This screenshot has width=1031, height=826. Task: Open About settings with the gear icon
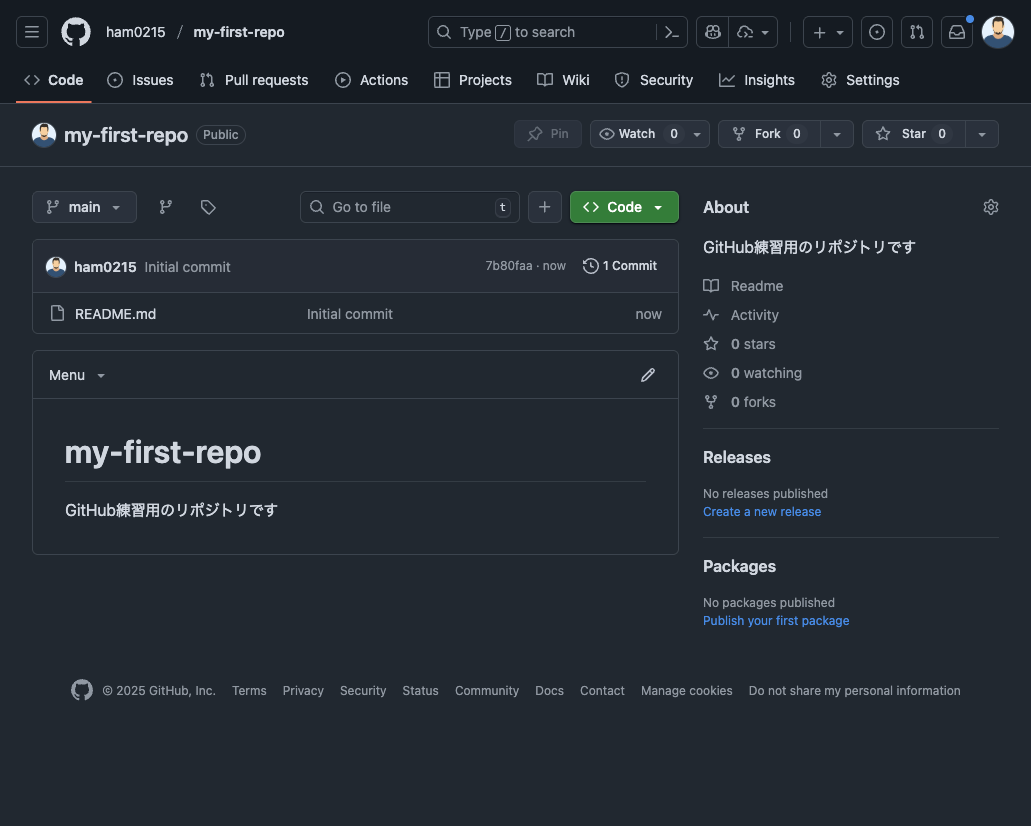[x=990, y=207]
